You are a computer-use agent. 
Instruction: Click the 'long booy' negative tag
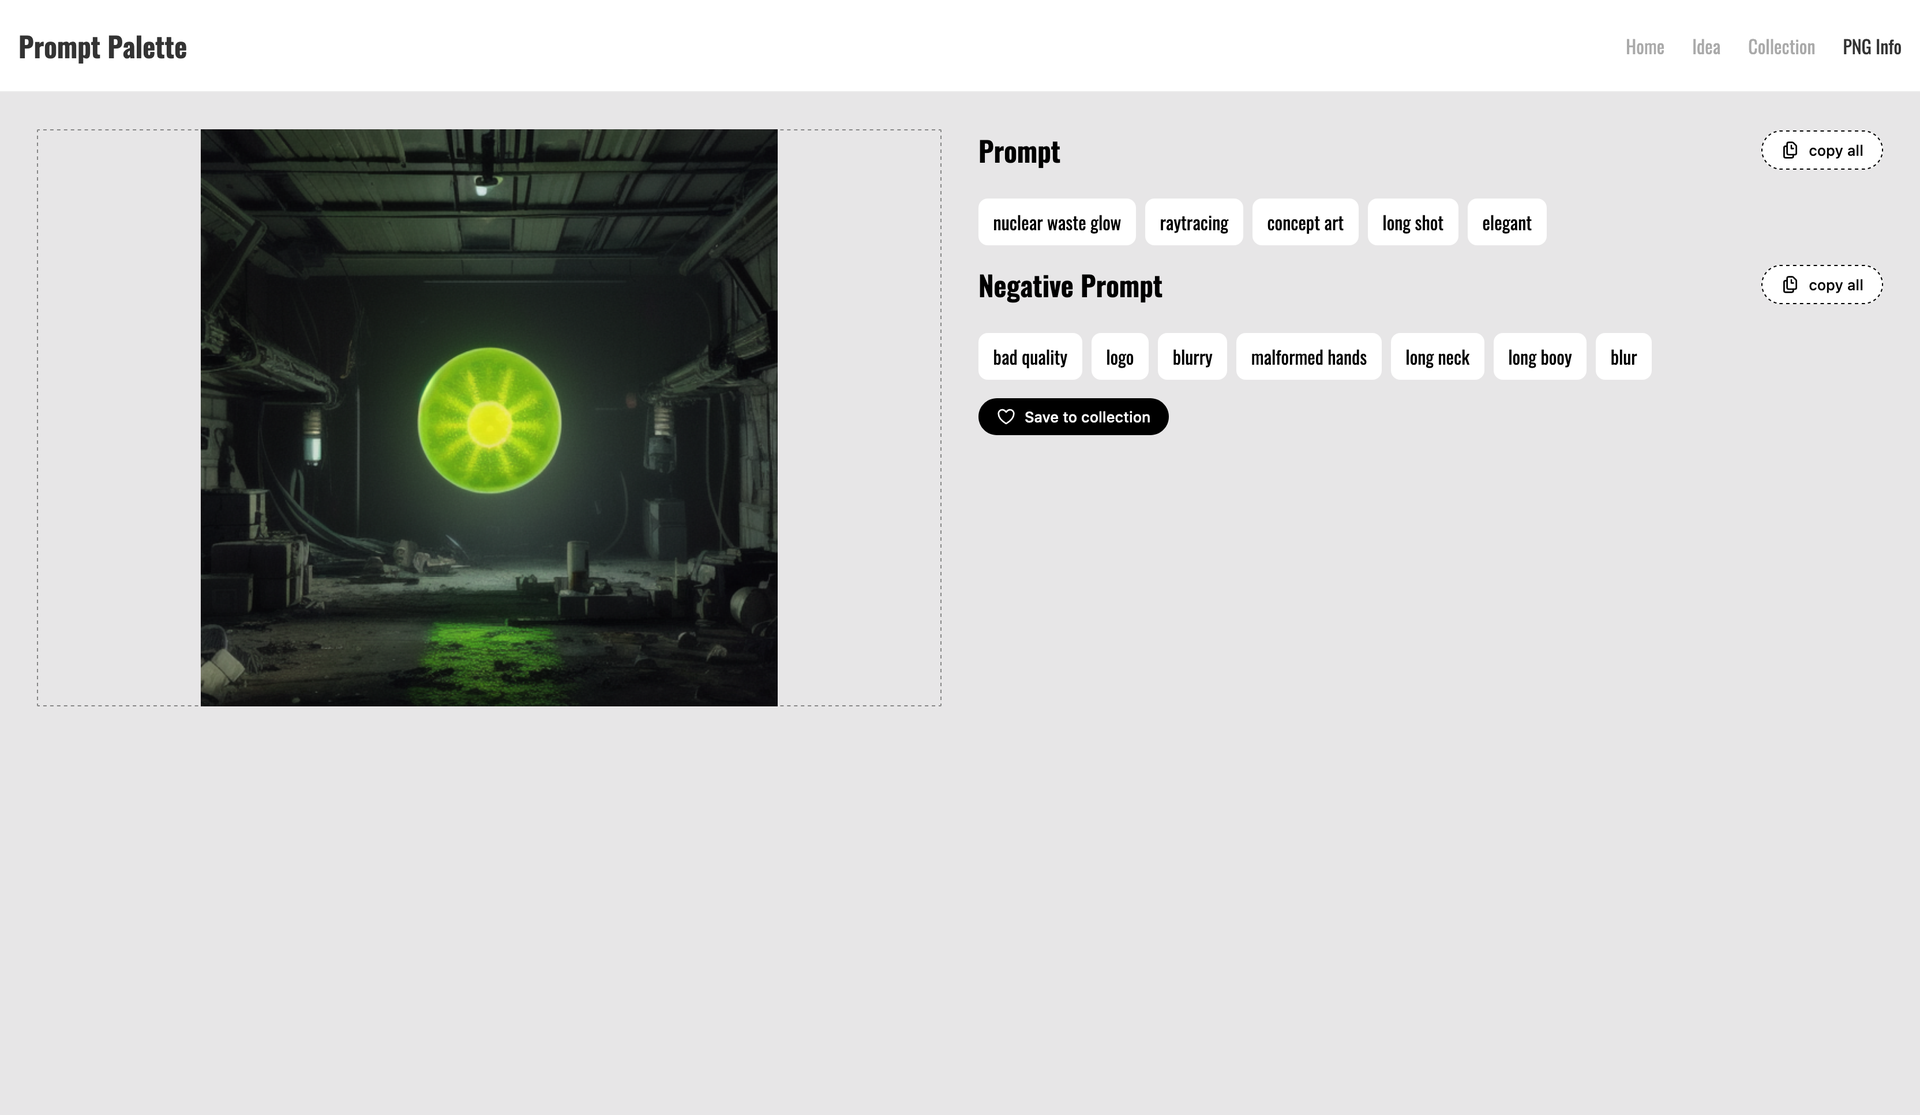1540,357
